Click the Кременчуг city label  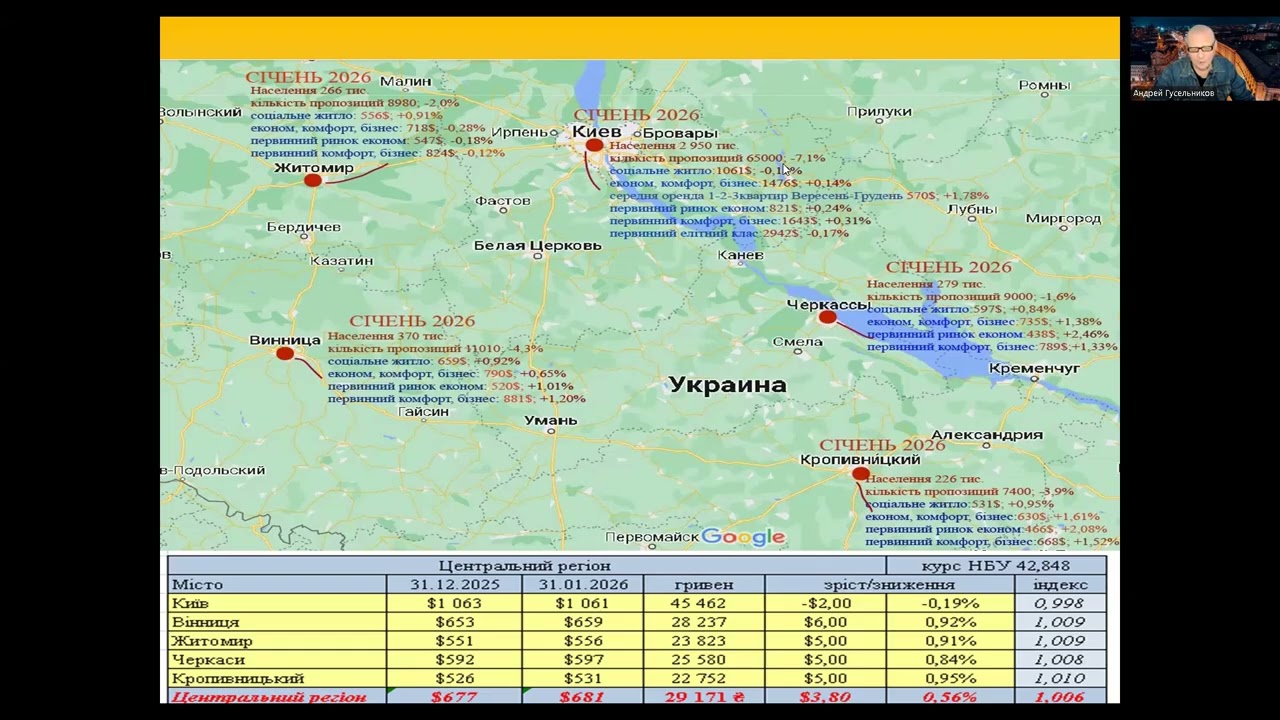(x=1034, y=368)
